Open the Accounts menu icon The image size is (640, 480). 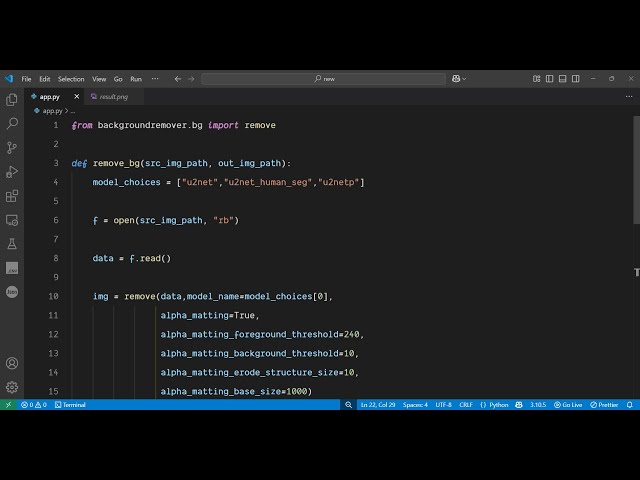pyautogui.click(x=12, y=363)
